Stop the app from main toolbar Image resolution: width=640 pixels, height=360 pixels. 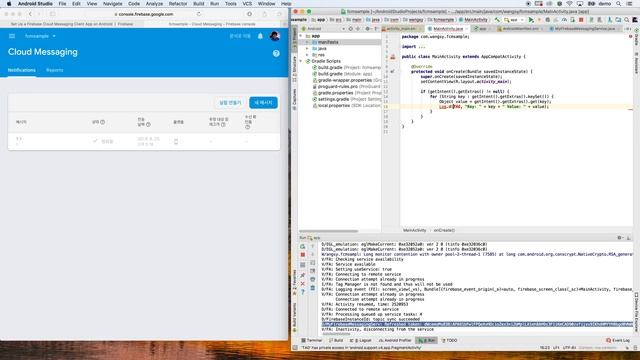(x=581, y=20)
